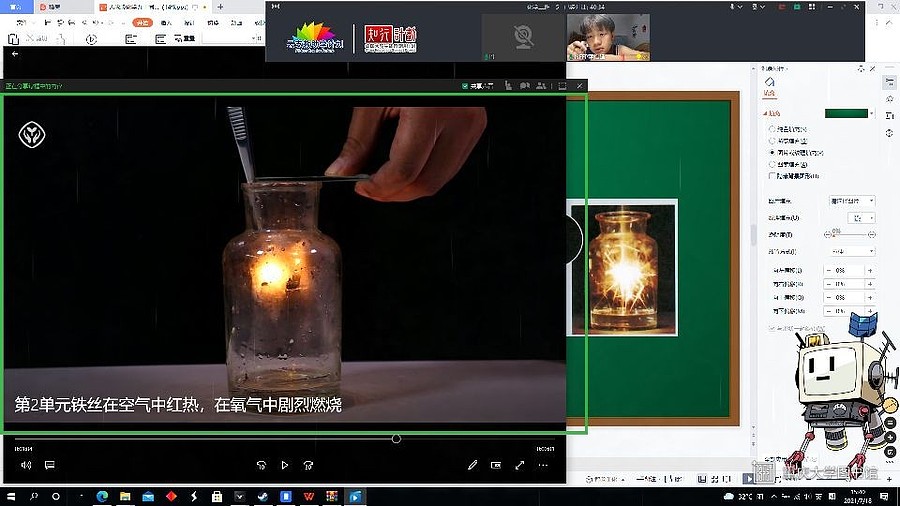900x506 pixels.
Task: Select the pen annotation tool in player
Action: (x=472, y=465)
